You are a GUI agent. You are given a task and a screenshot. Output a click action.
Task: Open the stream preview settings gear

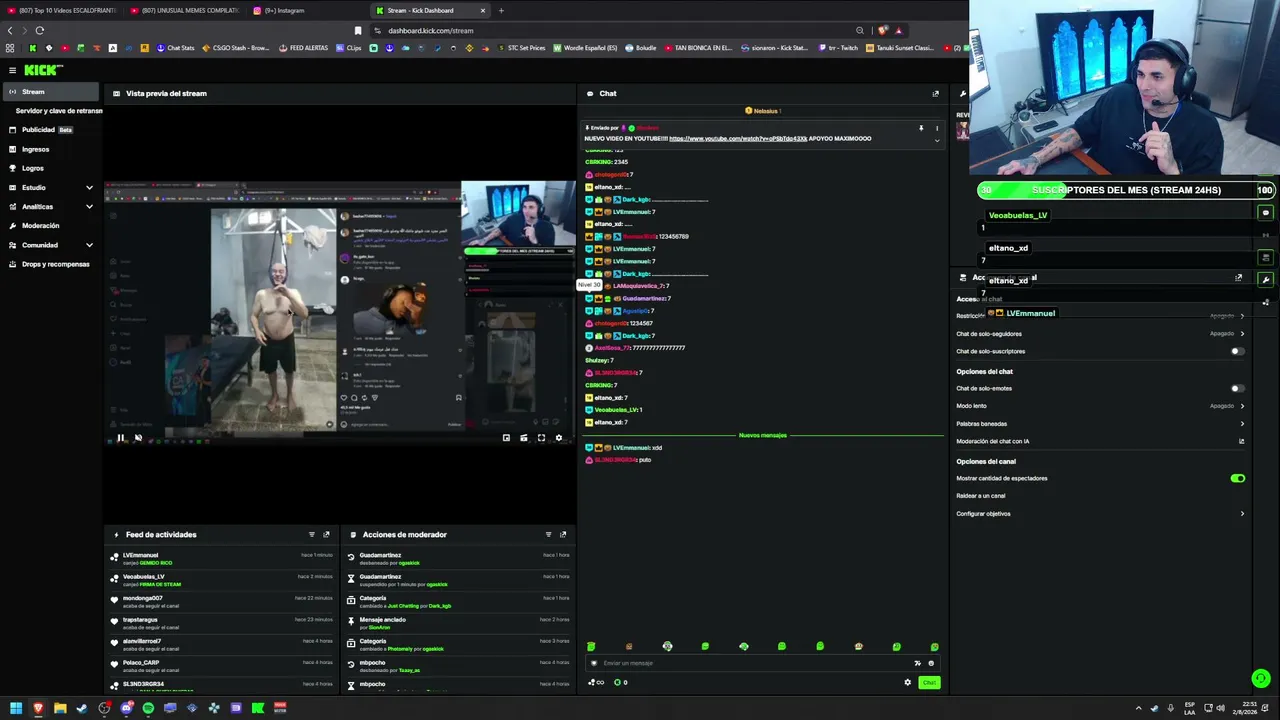point(559,437)
